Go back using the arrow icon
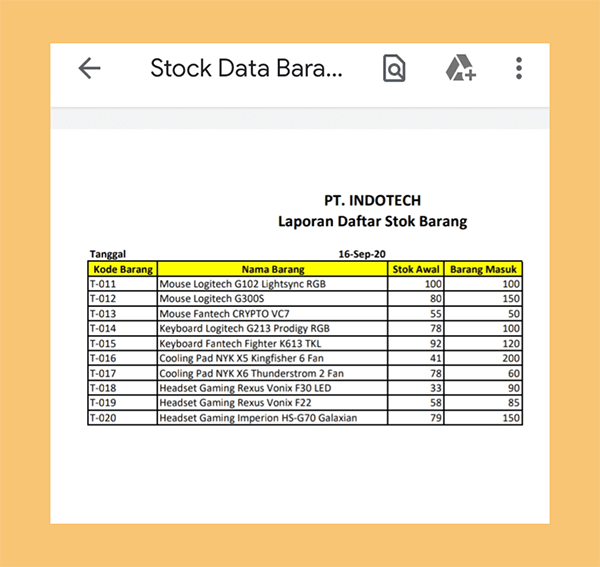 [90, 68]
